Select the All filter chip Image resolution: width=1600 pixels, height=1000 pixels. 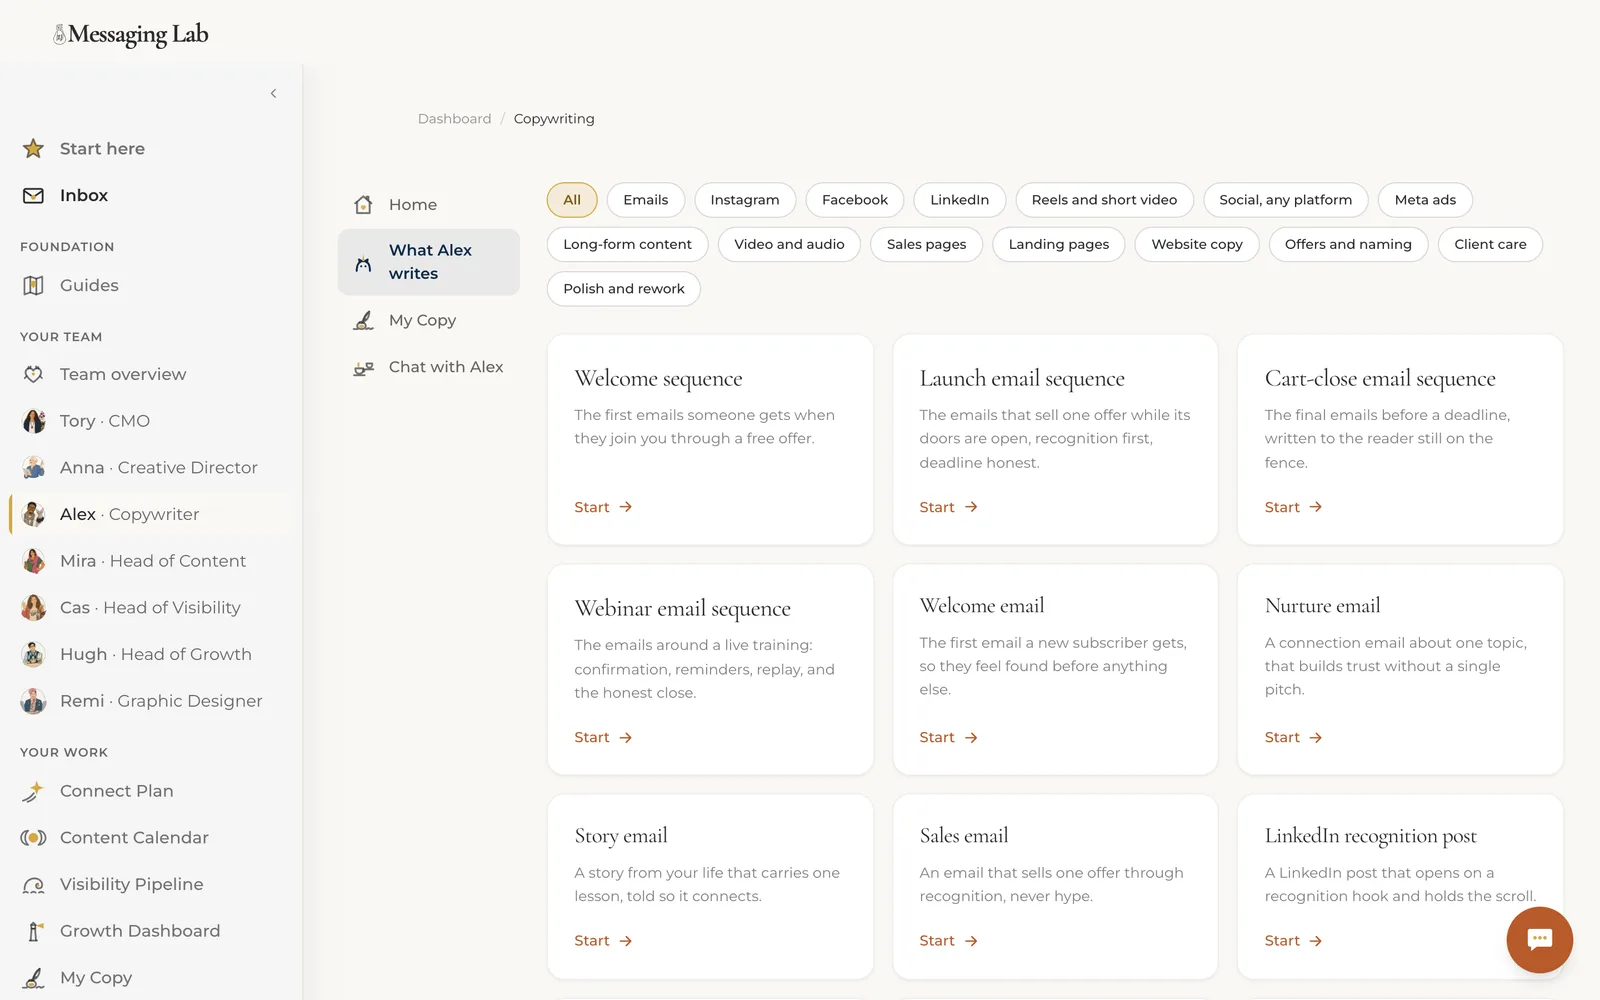coord(572,200)
